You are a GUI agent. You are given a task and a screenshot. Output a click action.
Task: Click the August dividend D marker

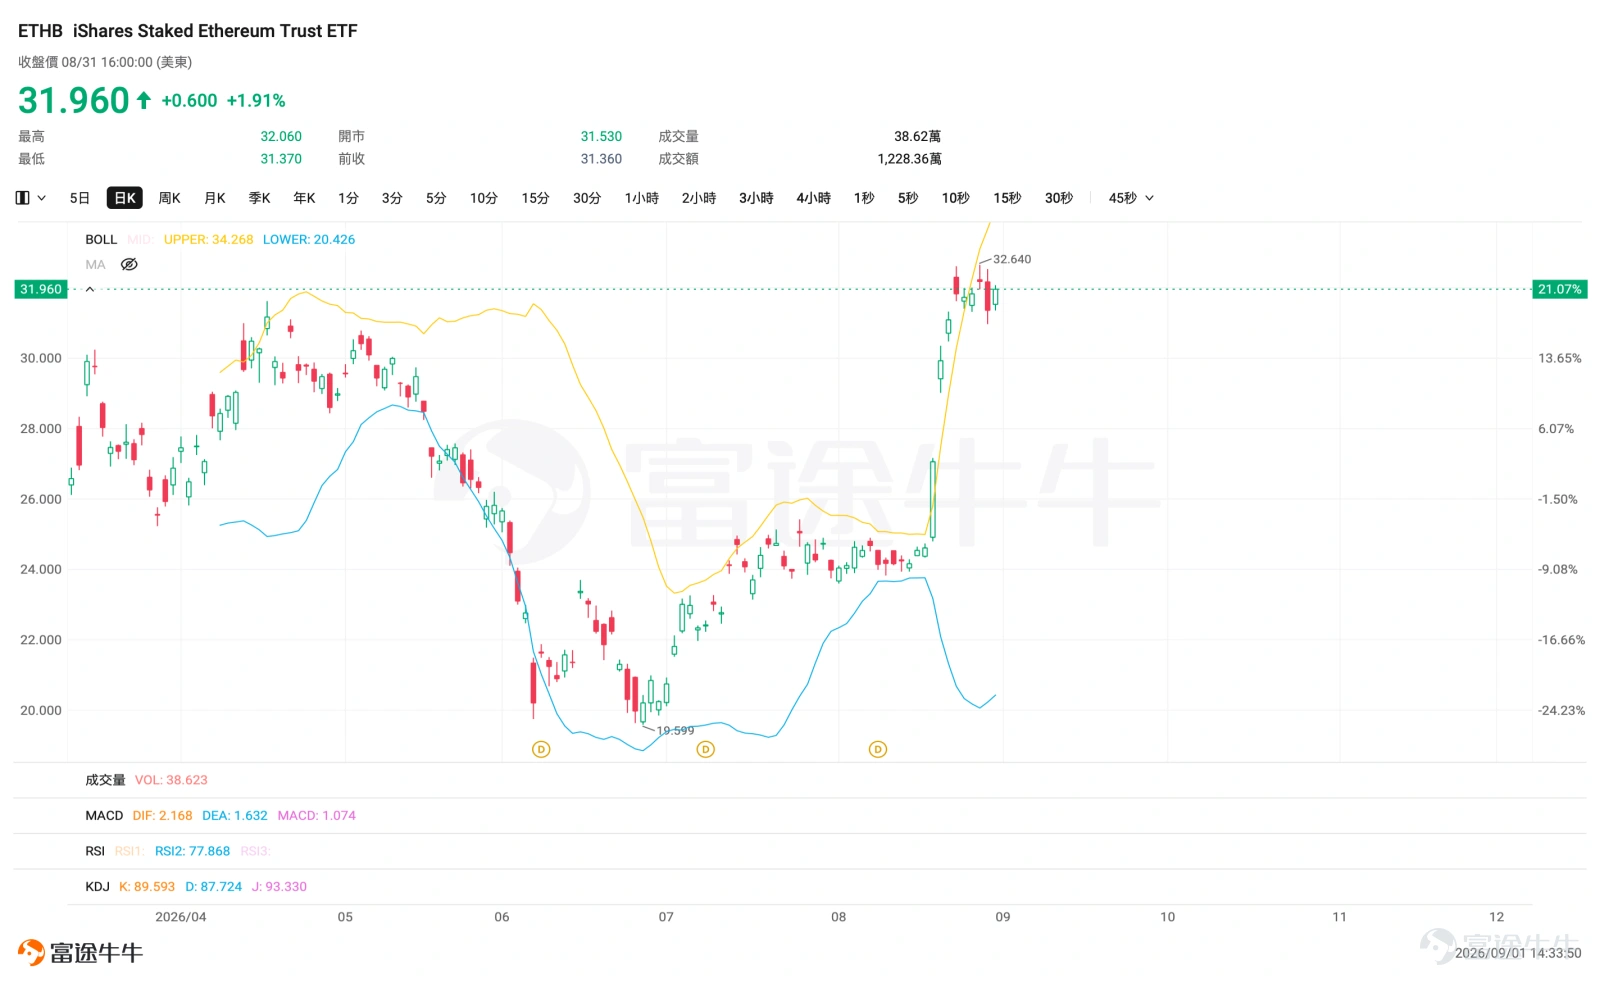click(878, 749)
